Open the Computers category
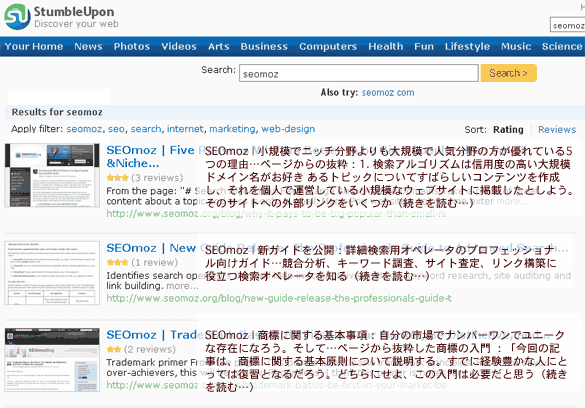585x408 pixels. pos(328,46)
